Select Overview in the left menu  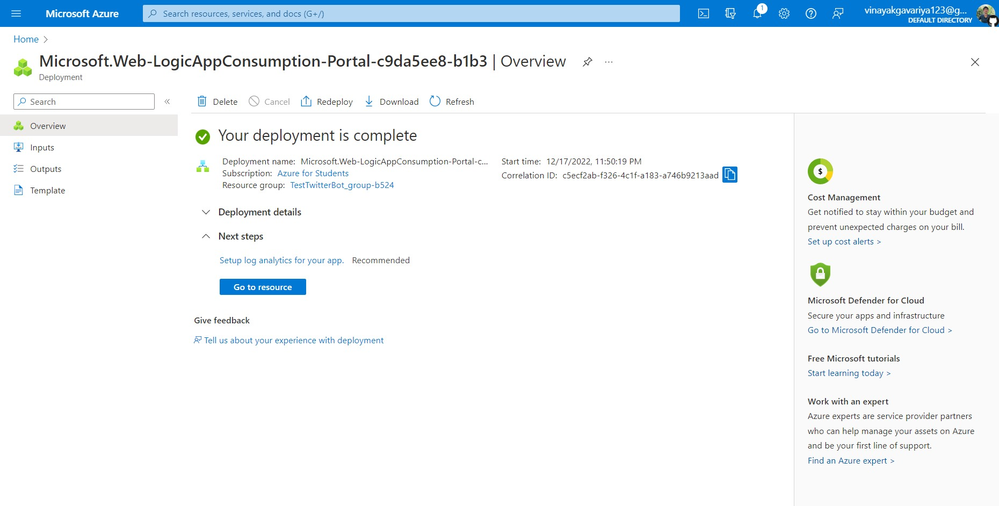click(x=89, y=126)
